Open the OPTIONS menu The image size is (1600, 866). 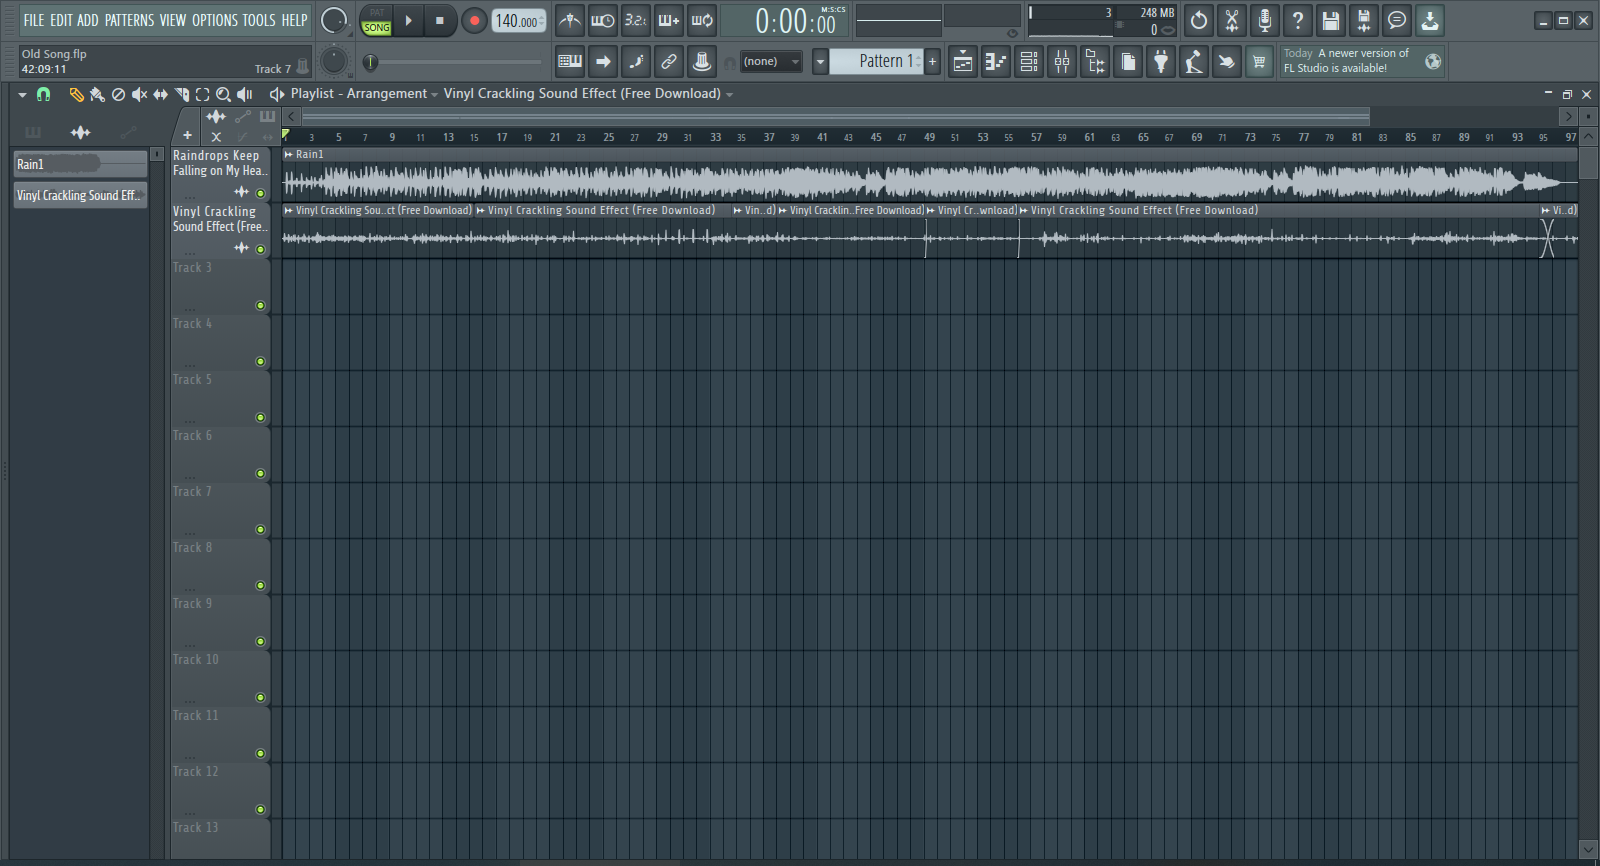point(214,20)
